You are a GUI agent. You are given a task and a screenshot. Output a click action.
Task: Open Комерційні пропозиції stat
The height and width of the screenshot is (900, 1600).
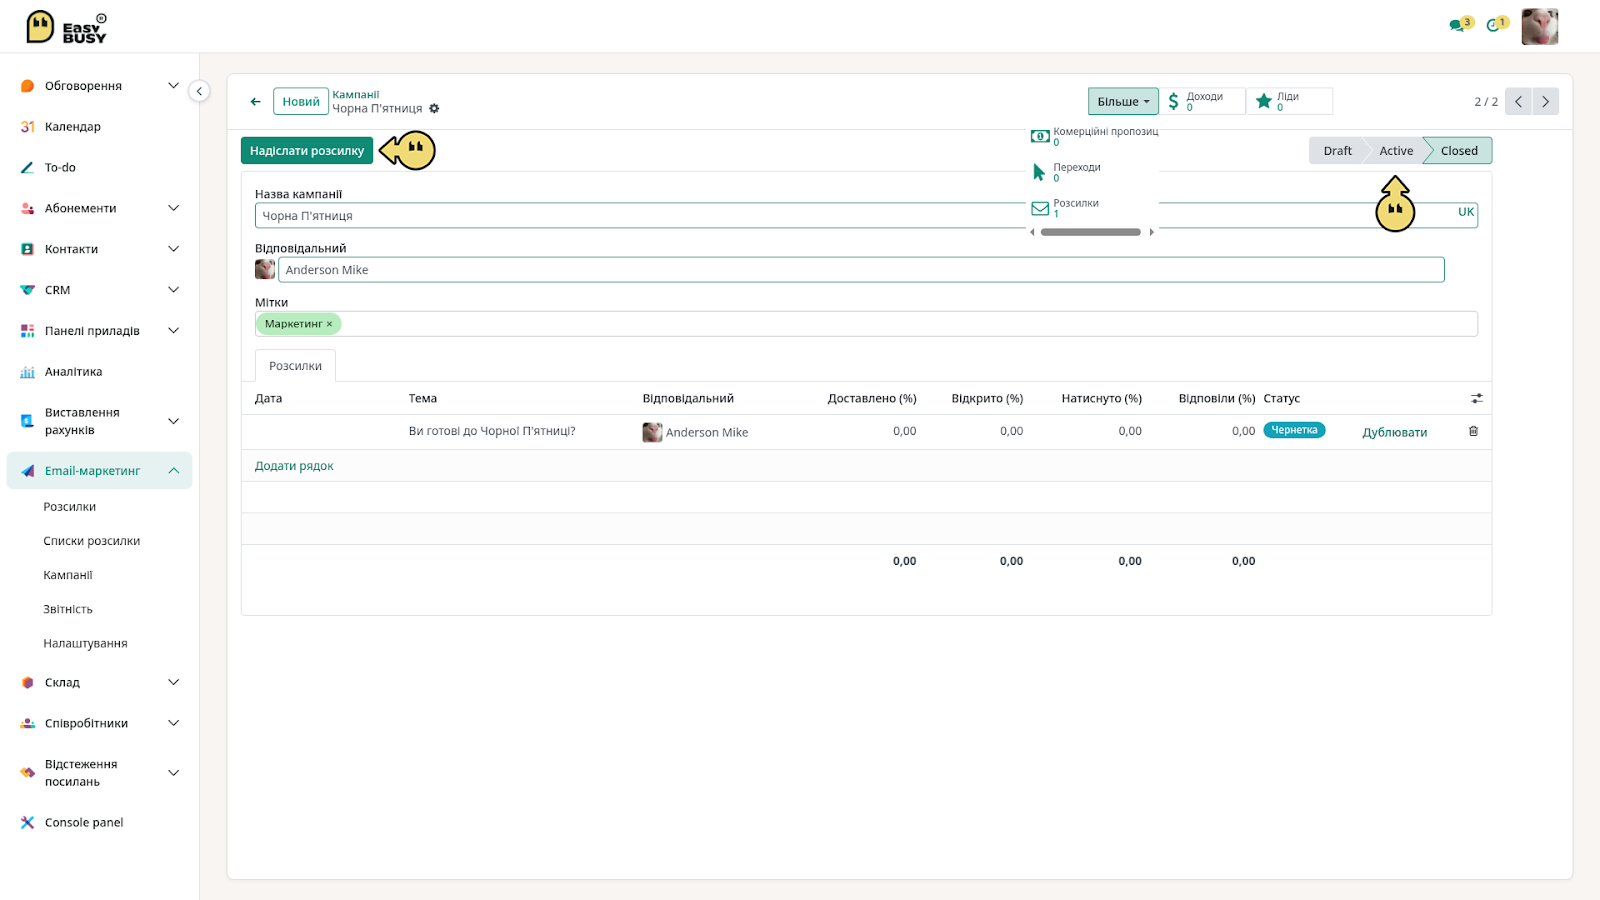pos(1094,136)
